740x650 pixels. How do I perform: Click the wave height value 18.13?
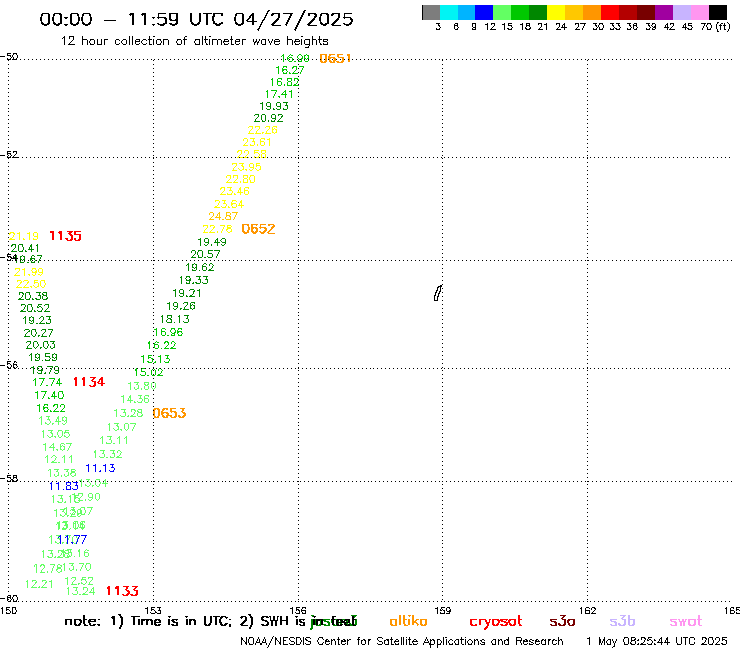point(175,319)
